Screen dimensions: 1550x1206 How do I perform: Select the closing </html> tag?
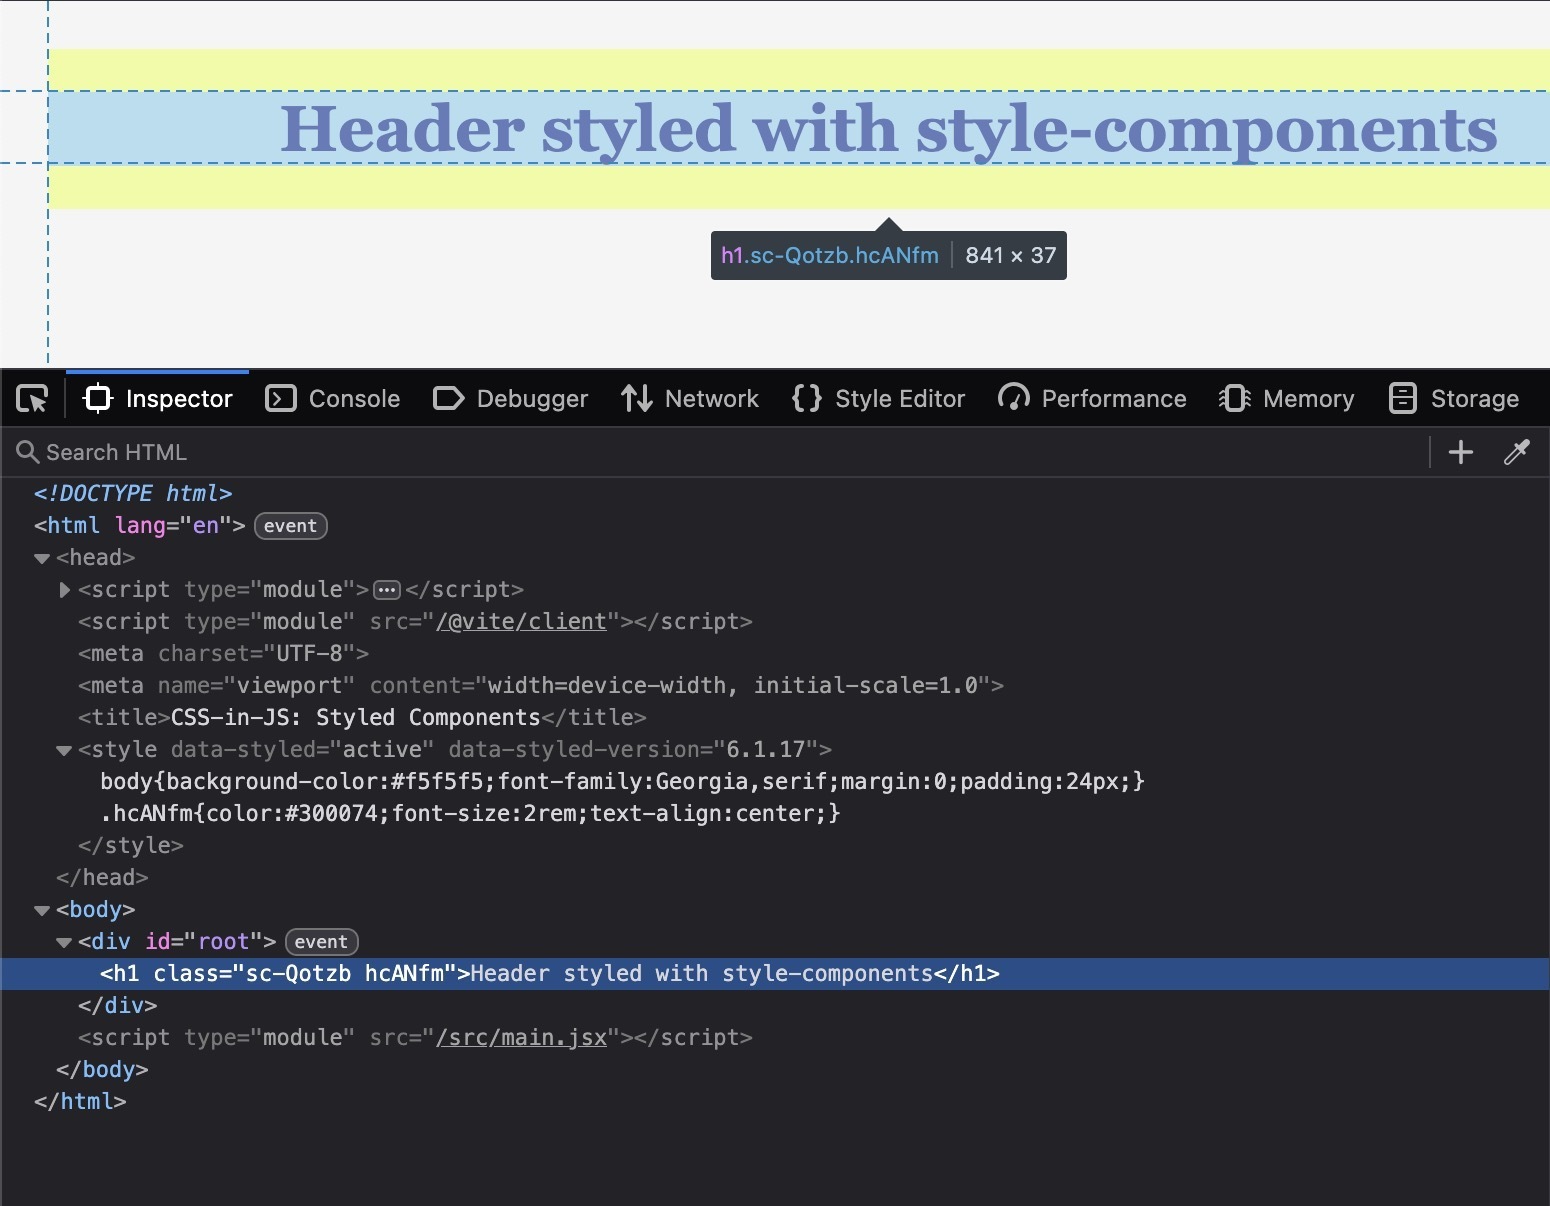(80, 1102)
